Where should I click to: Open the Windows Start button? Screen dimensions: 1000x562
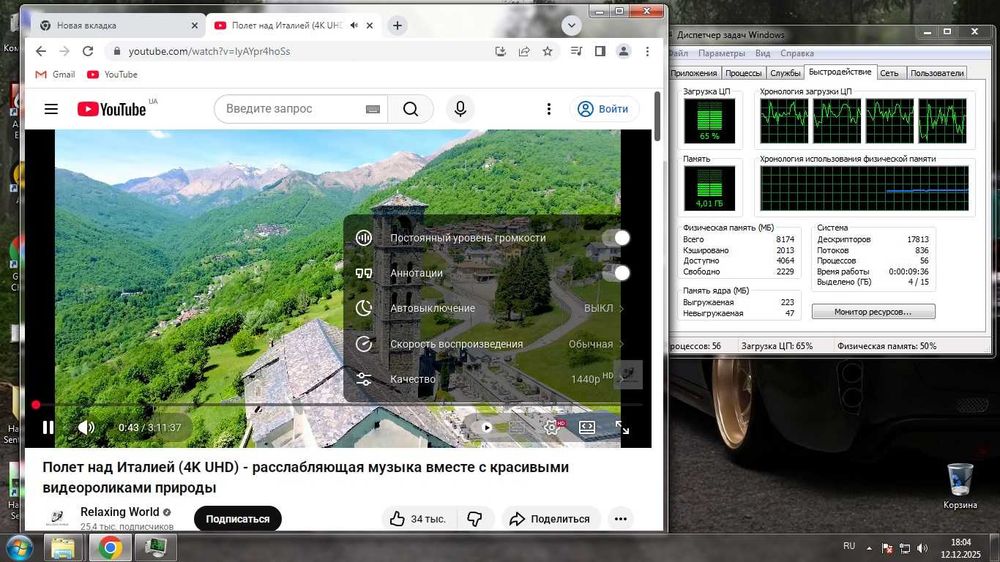[19, 548]
